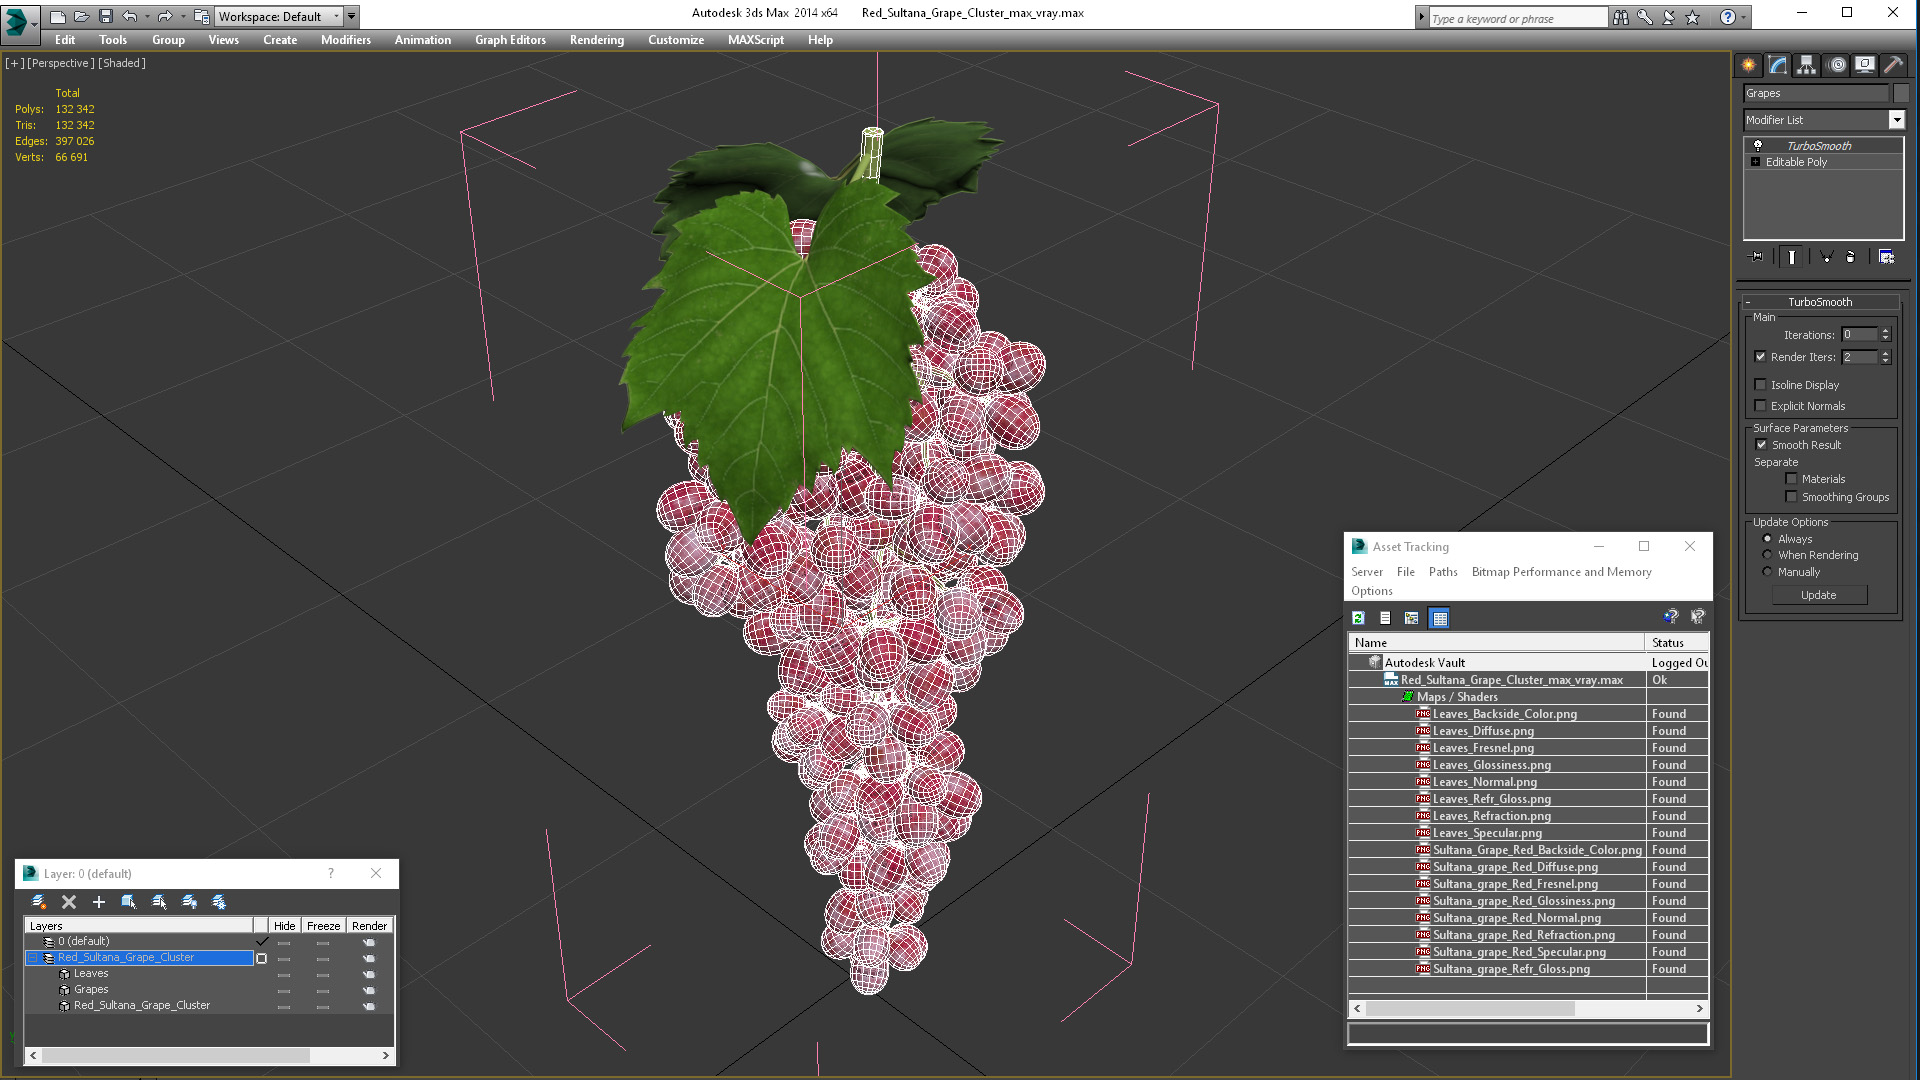Click Freeze column header in Layer window
The width and height of the screenshot is (1920, 1080).
point(323,926)
